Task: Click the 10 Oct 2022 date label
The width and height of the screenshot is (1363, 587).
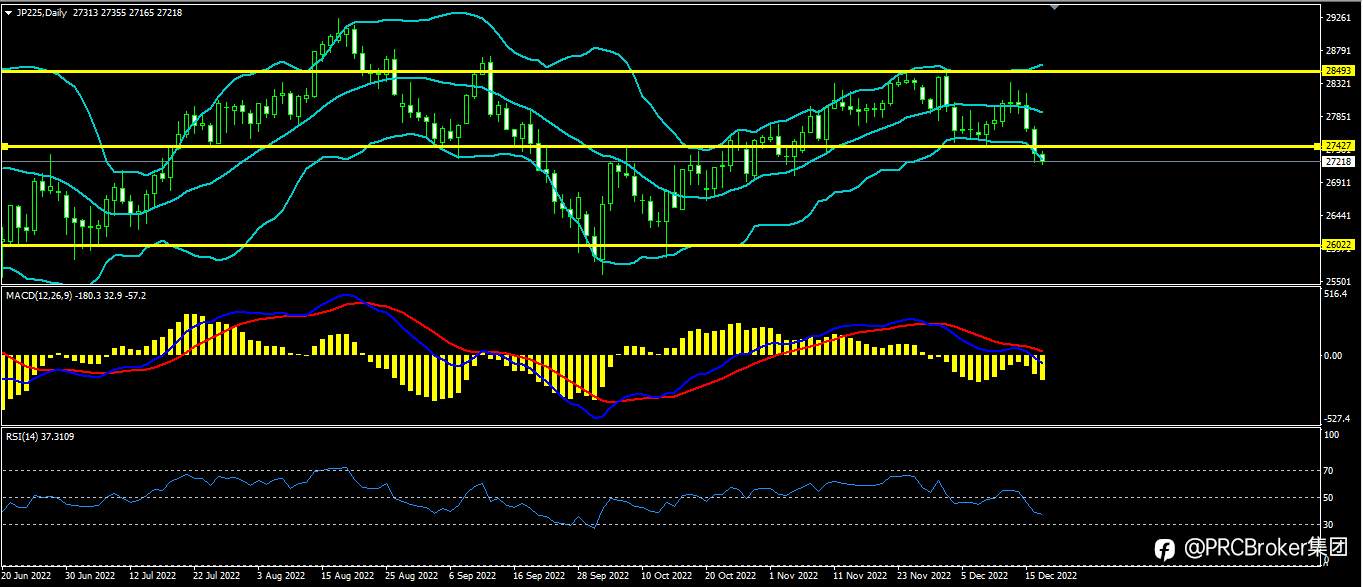Action: tap(667, 576)
